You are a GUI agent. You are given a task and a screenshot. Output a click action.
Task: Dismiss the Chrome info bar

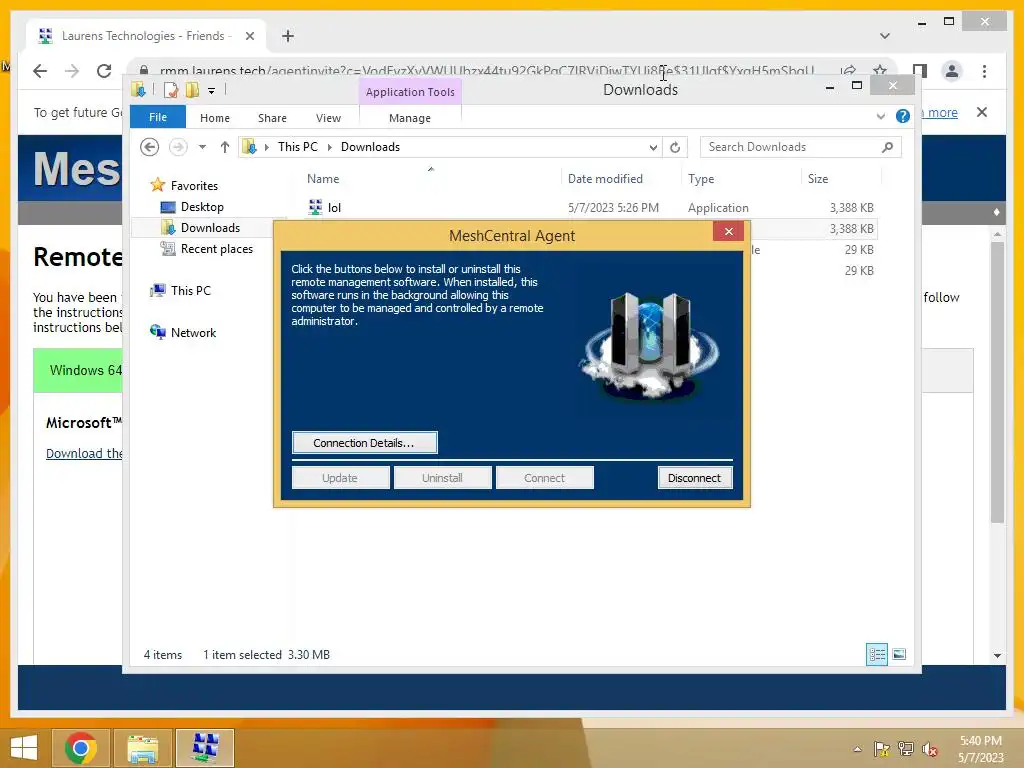982,112
